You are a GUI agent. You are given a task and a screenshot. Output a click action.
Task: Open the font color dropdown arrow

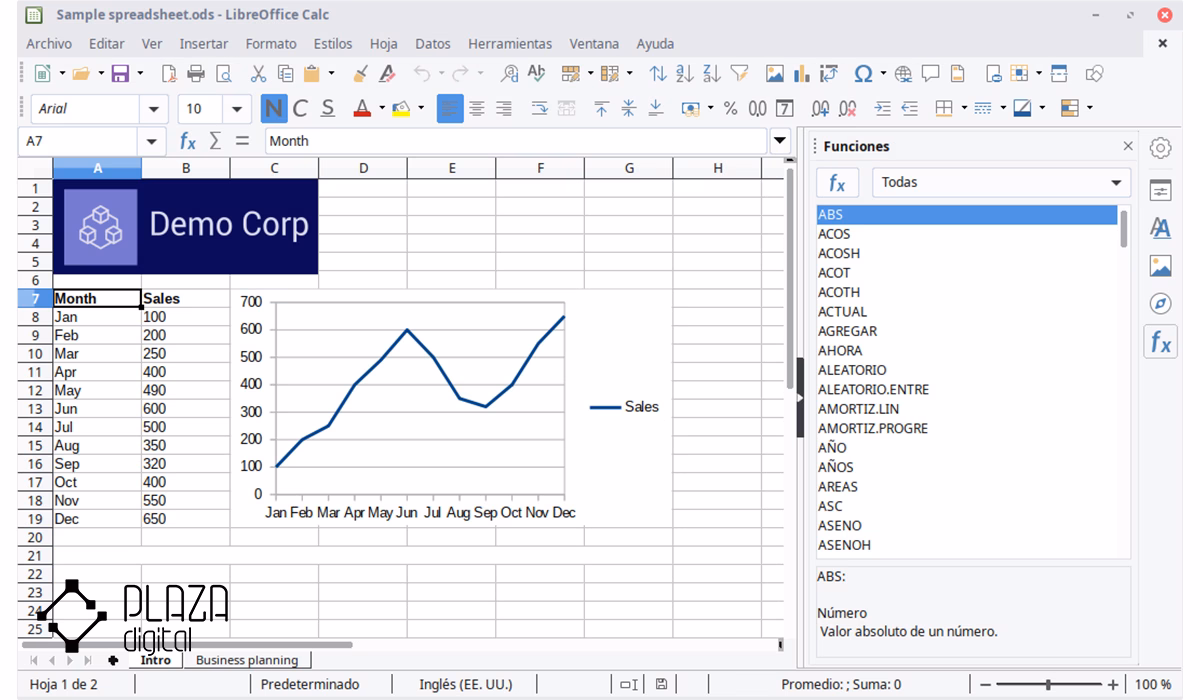[x=381, y=108]
